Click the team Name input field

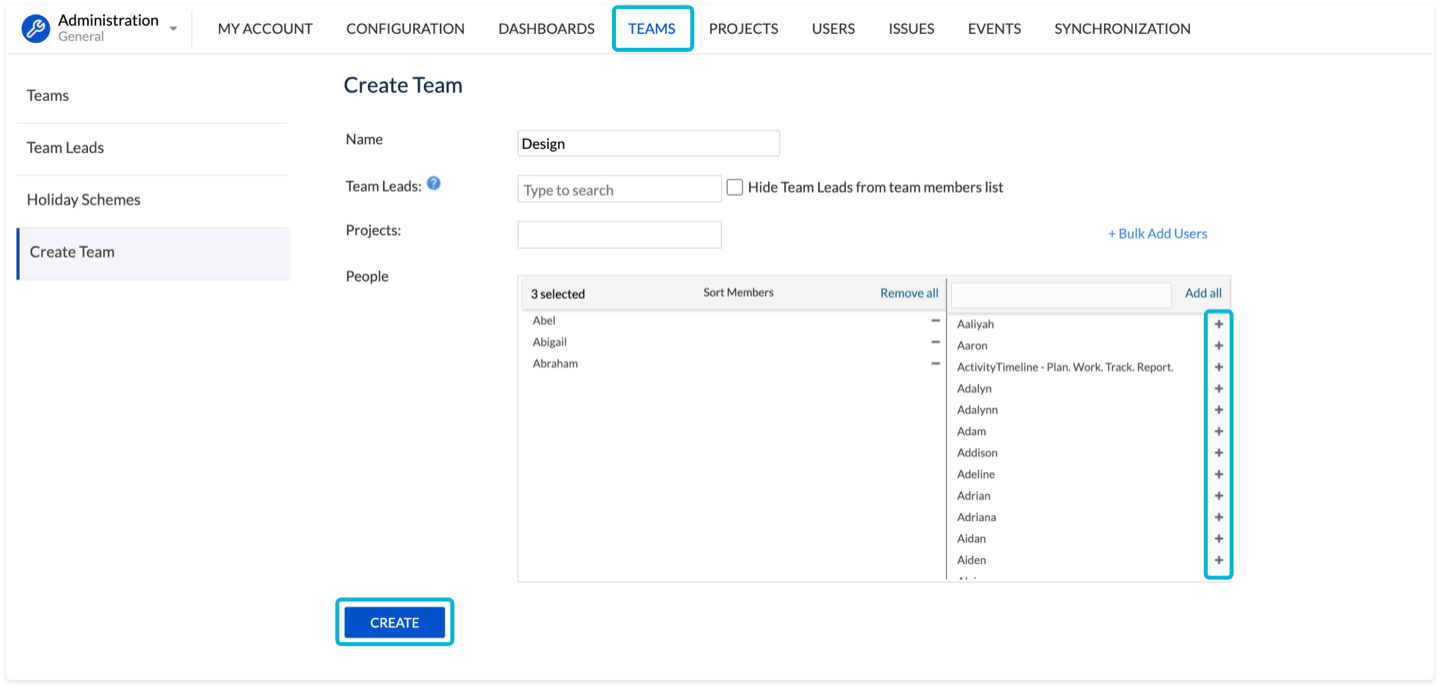pos(648,144)
